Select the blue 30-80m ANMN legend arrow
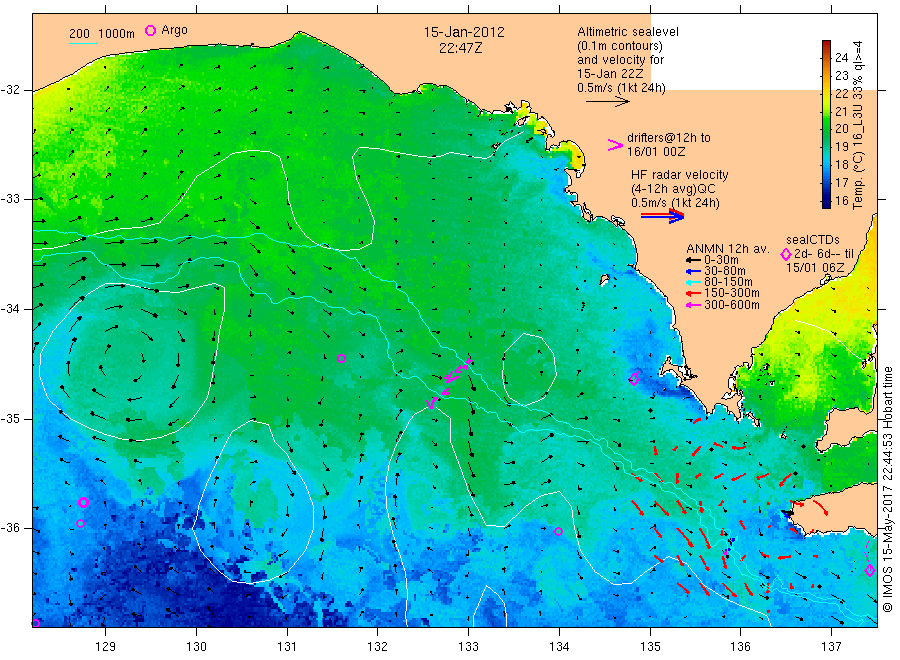The image size is (900, 660). [x=693, y=271]
